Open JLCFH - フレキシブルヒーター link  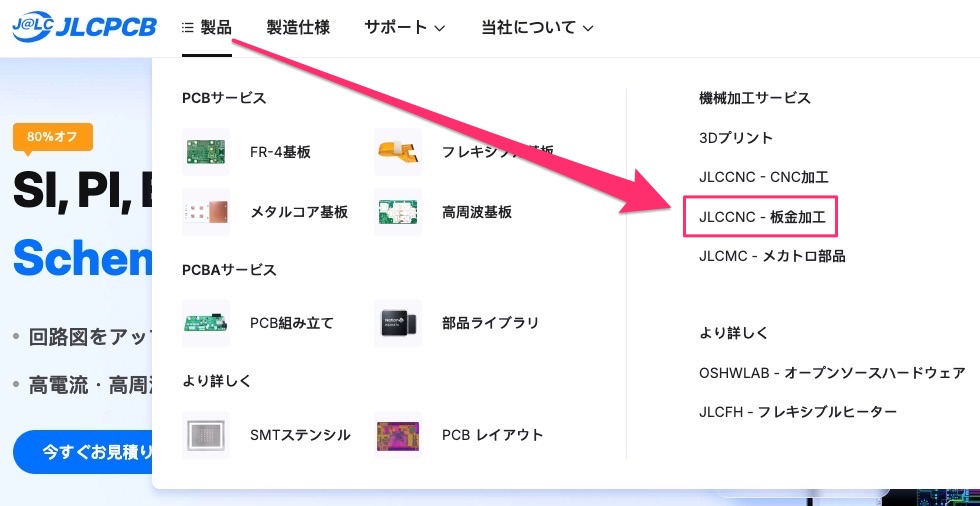click(x=798, y=412)
